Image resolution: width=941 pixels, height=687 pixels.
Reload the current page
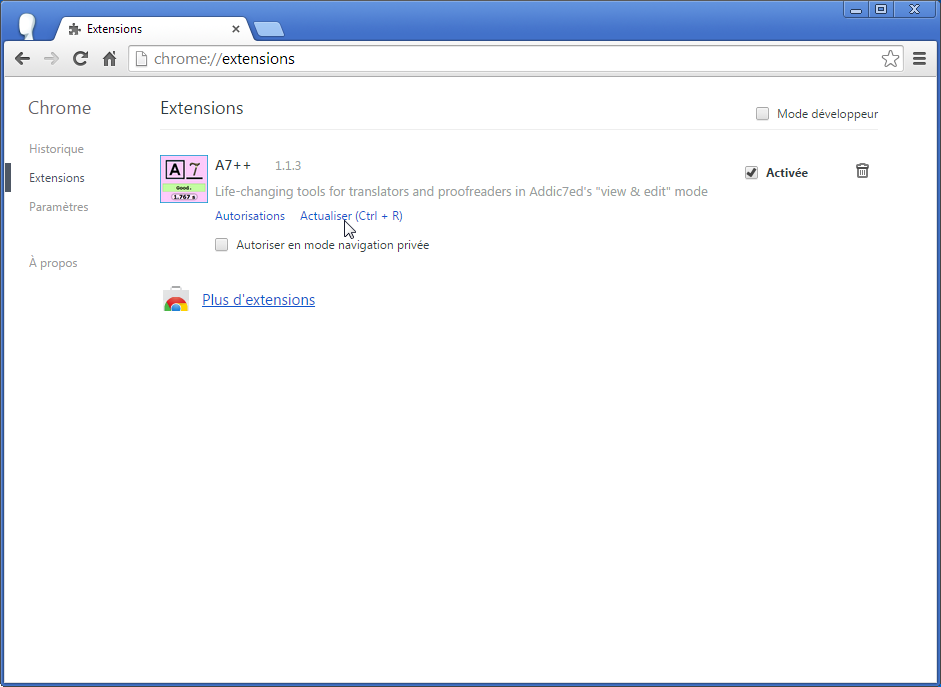click(x=81, y=59)
